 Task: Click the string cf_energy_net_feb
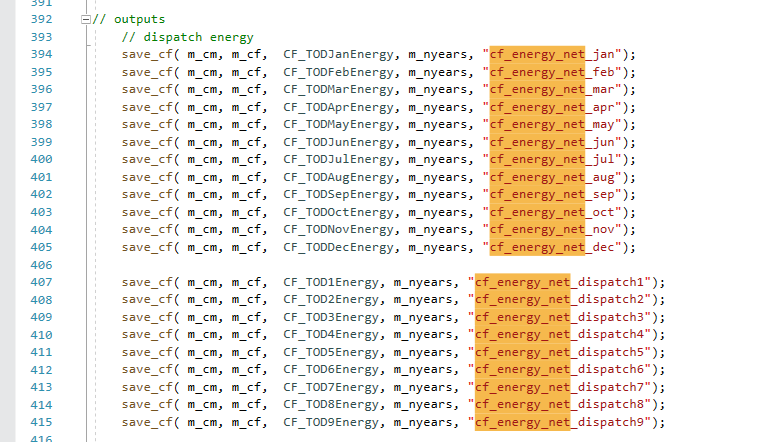tap(552, 72)
